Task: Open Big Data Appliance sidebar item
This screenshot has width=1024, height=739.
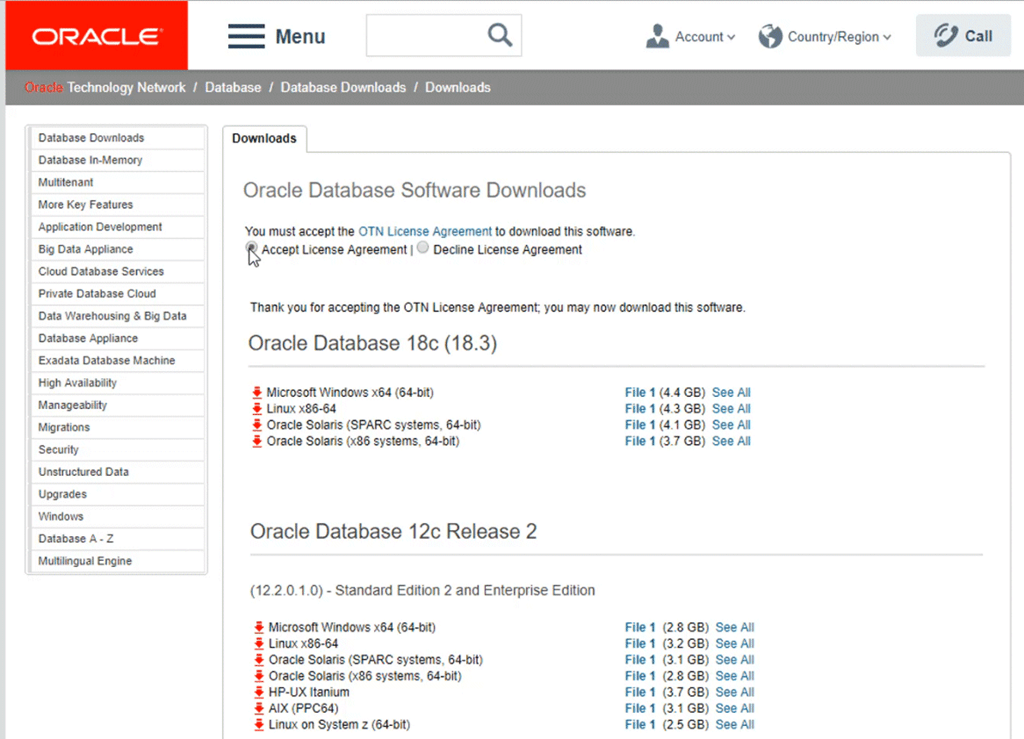Action: 118,249
